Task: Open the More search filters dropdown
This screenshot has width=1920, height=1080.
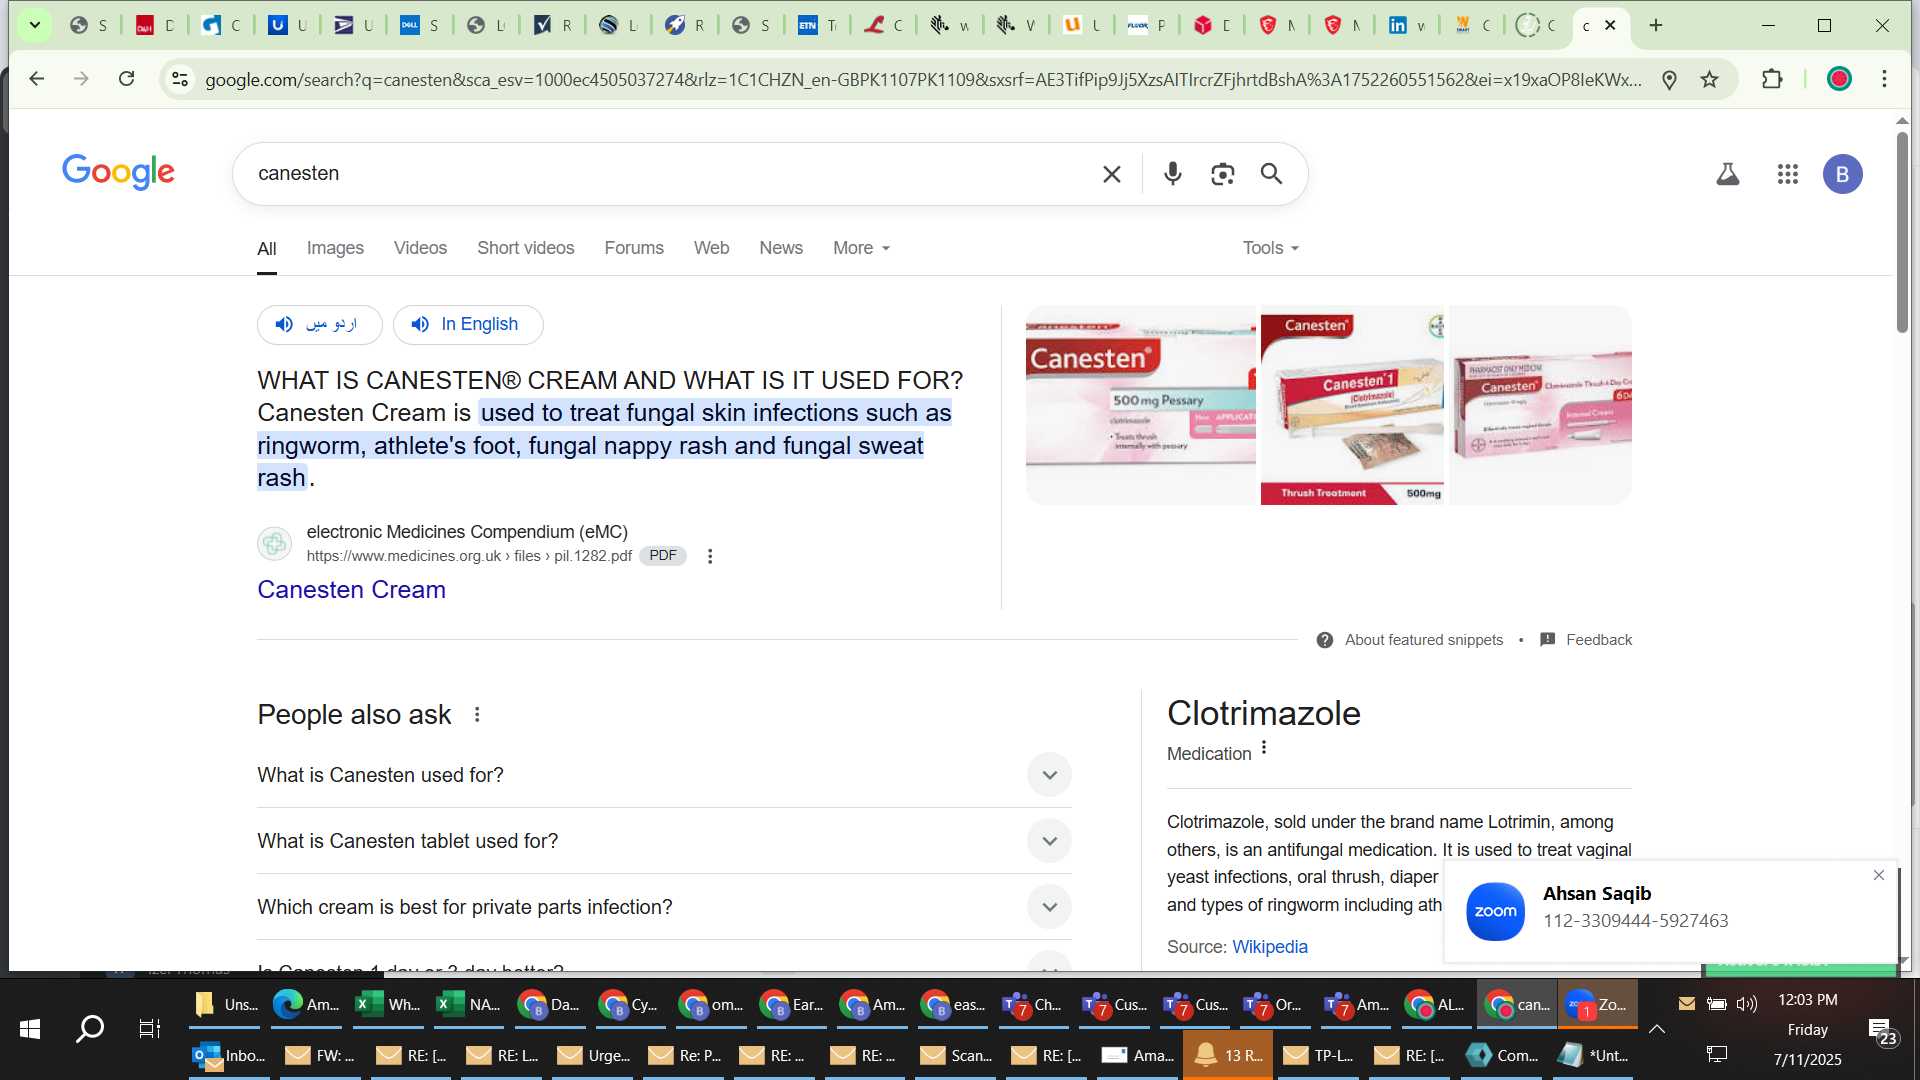Action: (x=861, y=248)
